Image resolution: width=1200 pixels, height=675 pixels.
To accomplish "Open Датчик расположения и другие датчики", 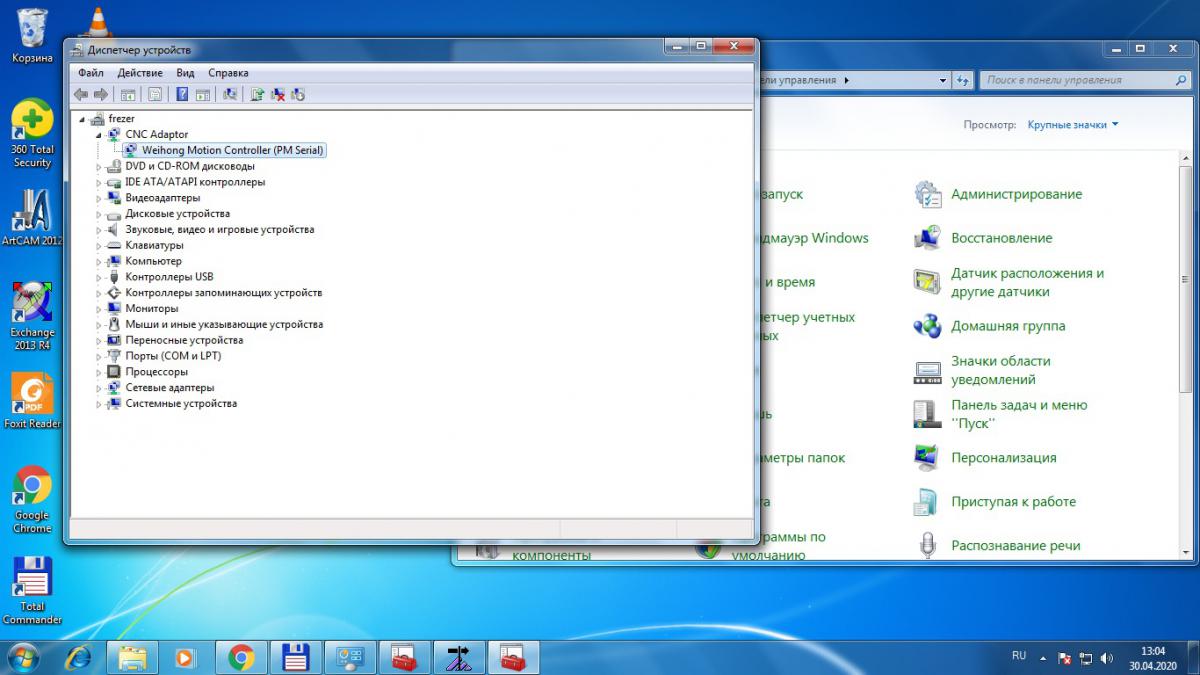I will coord(1027,282).
